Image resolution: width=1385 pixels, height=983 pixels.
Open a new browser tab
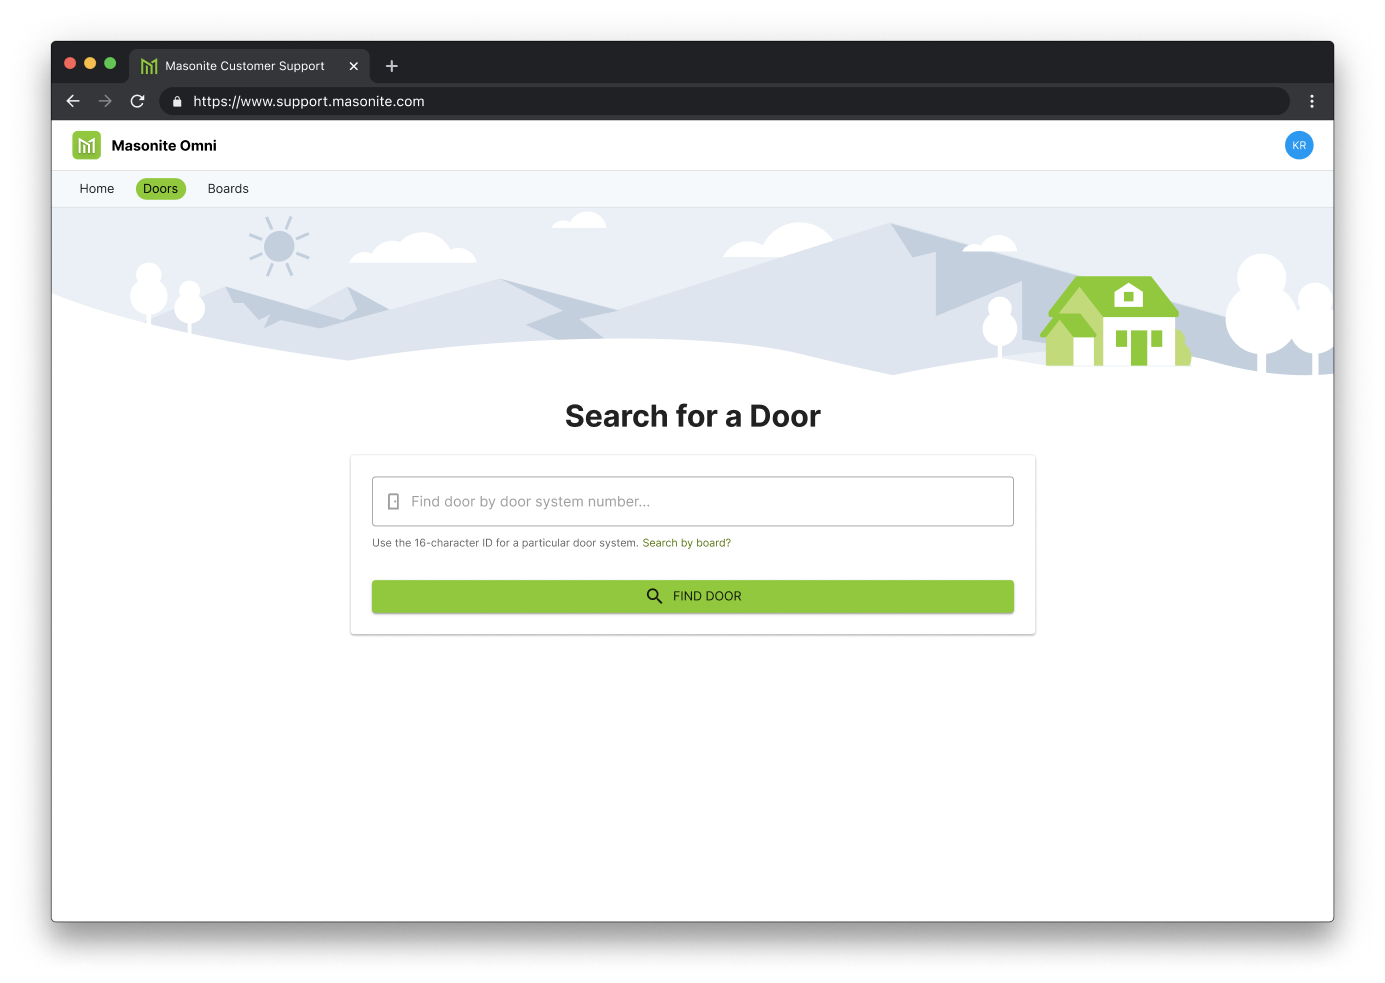[392, 66]
